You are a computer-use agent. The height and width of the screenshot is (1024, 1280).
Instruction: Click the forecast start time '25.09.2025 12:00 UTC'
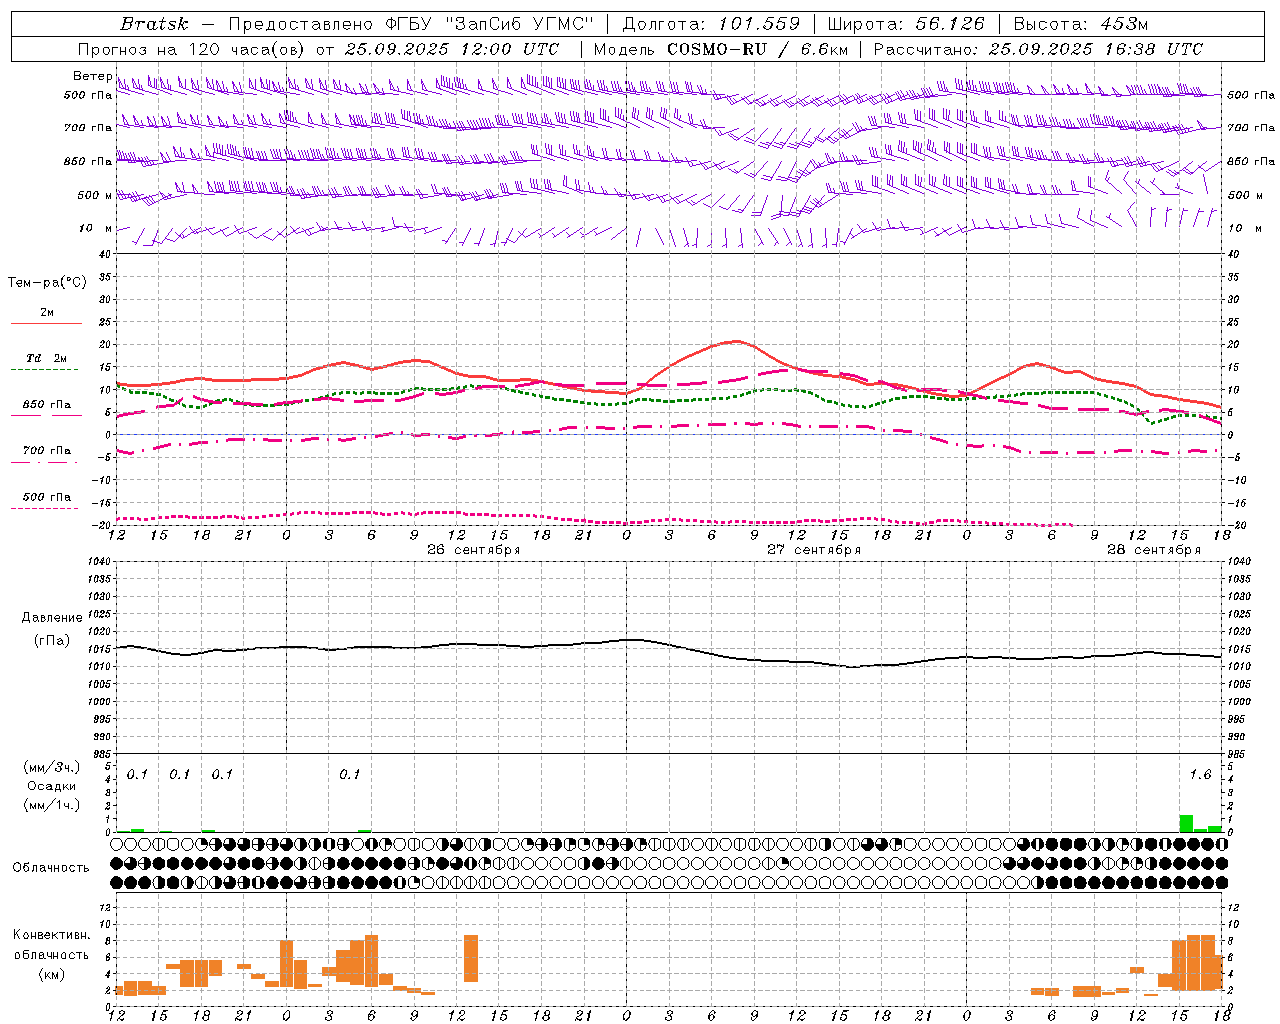pos(451,49)
